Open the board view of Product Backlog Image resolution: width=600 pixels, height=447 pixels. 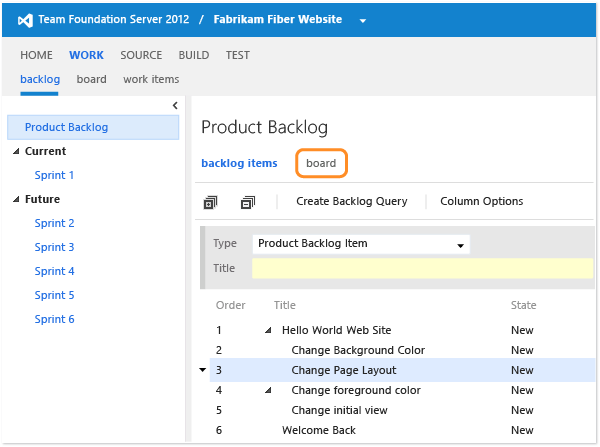click(x=321, y=163)
